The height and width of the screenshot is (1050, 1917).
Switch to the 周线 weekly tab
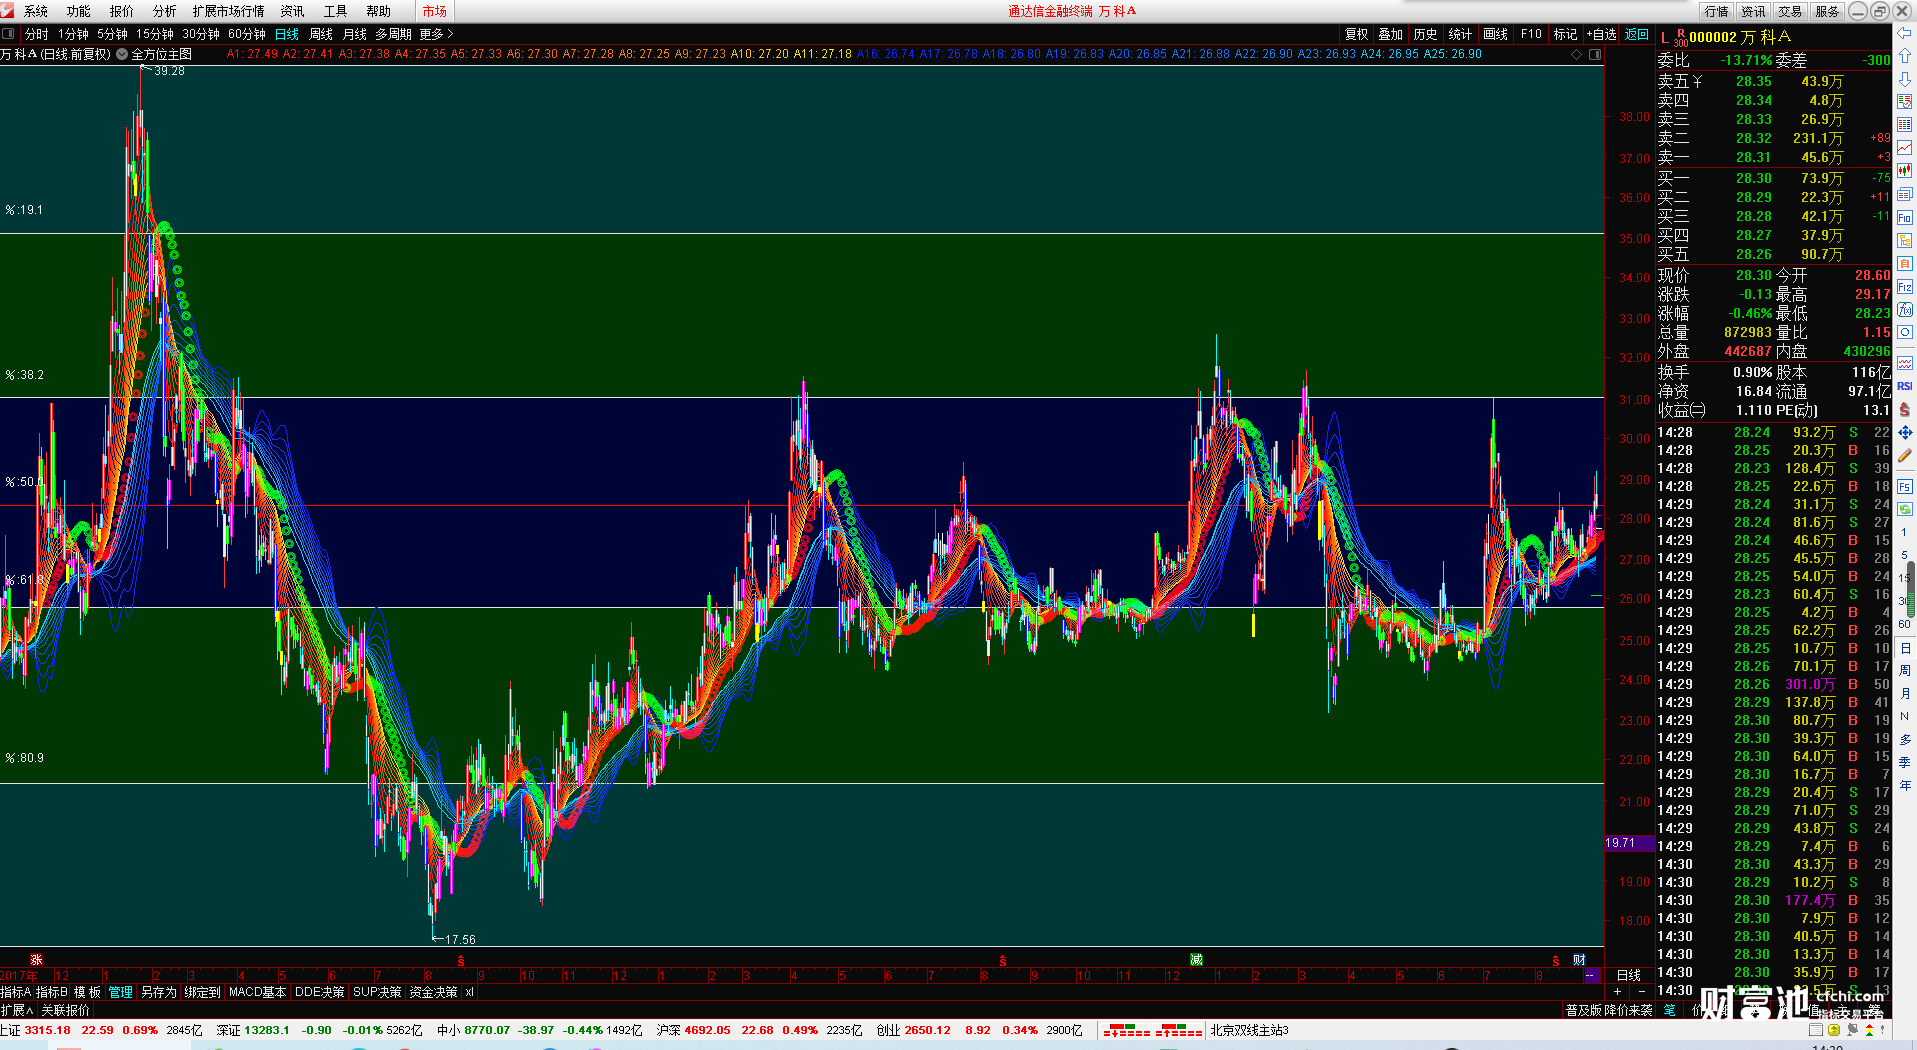pyautogui.click(x=321, y=34)
